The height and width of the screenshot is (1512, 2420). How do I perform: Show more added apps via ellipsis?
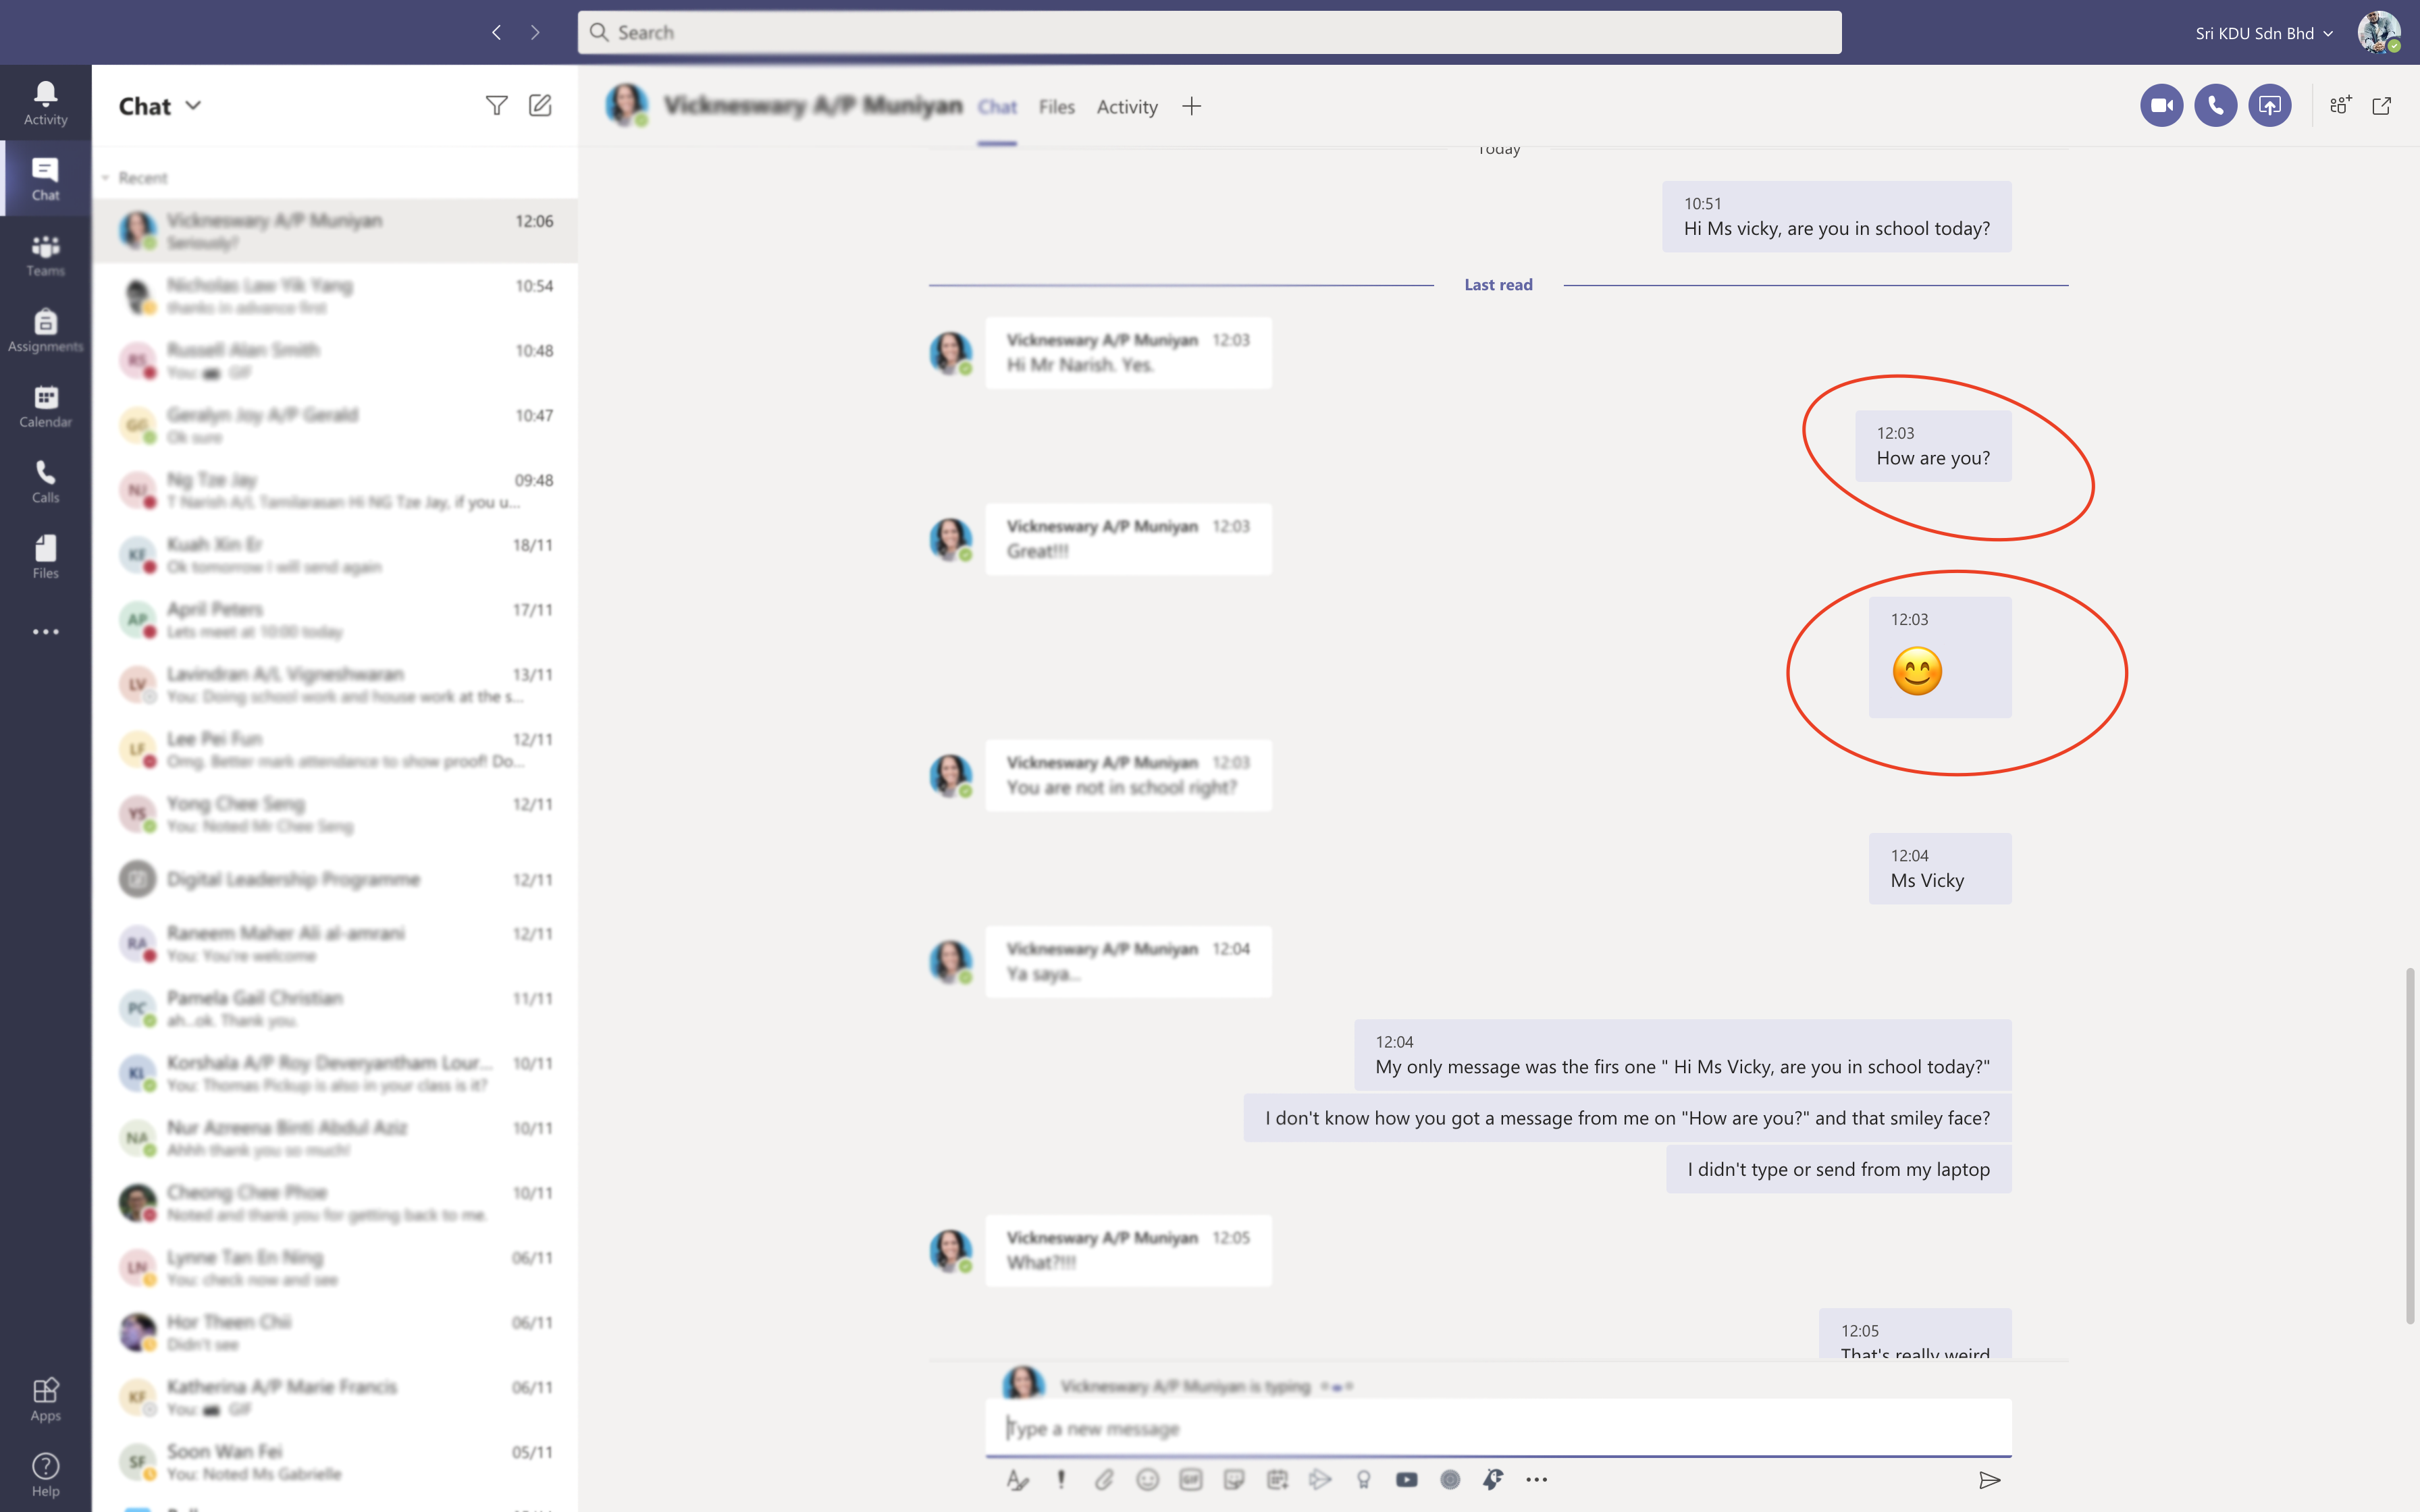(x=45, y=632)
